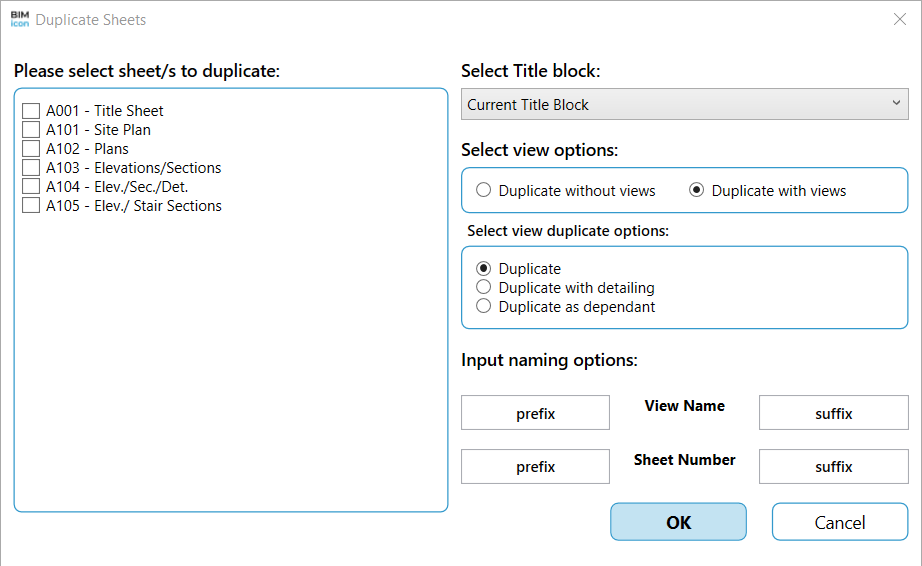Focus the Sheet Number suffix field
The image size is (922, 566).
[x=833, y=467]
